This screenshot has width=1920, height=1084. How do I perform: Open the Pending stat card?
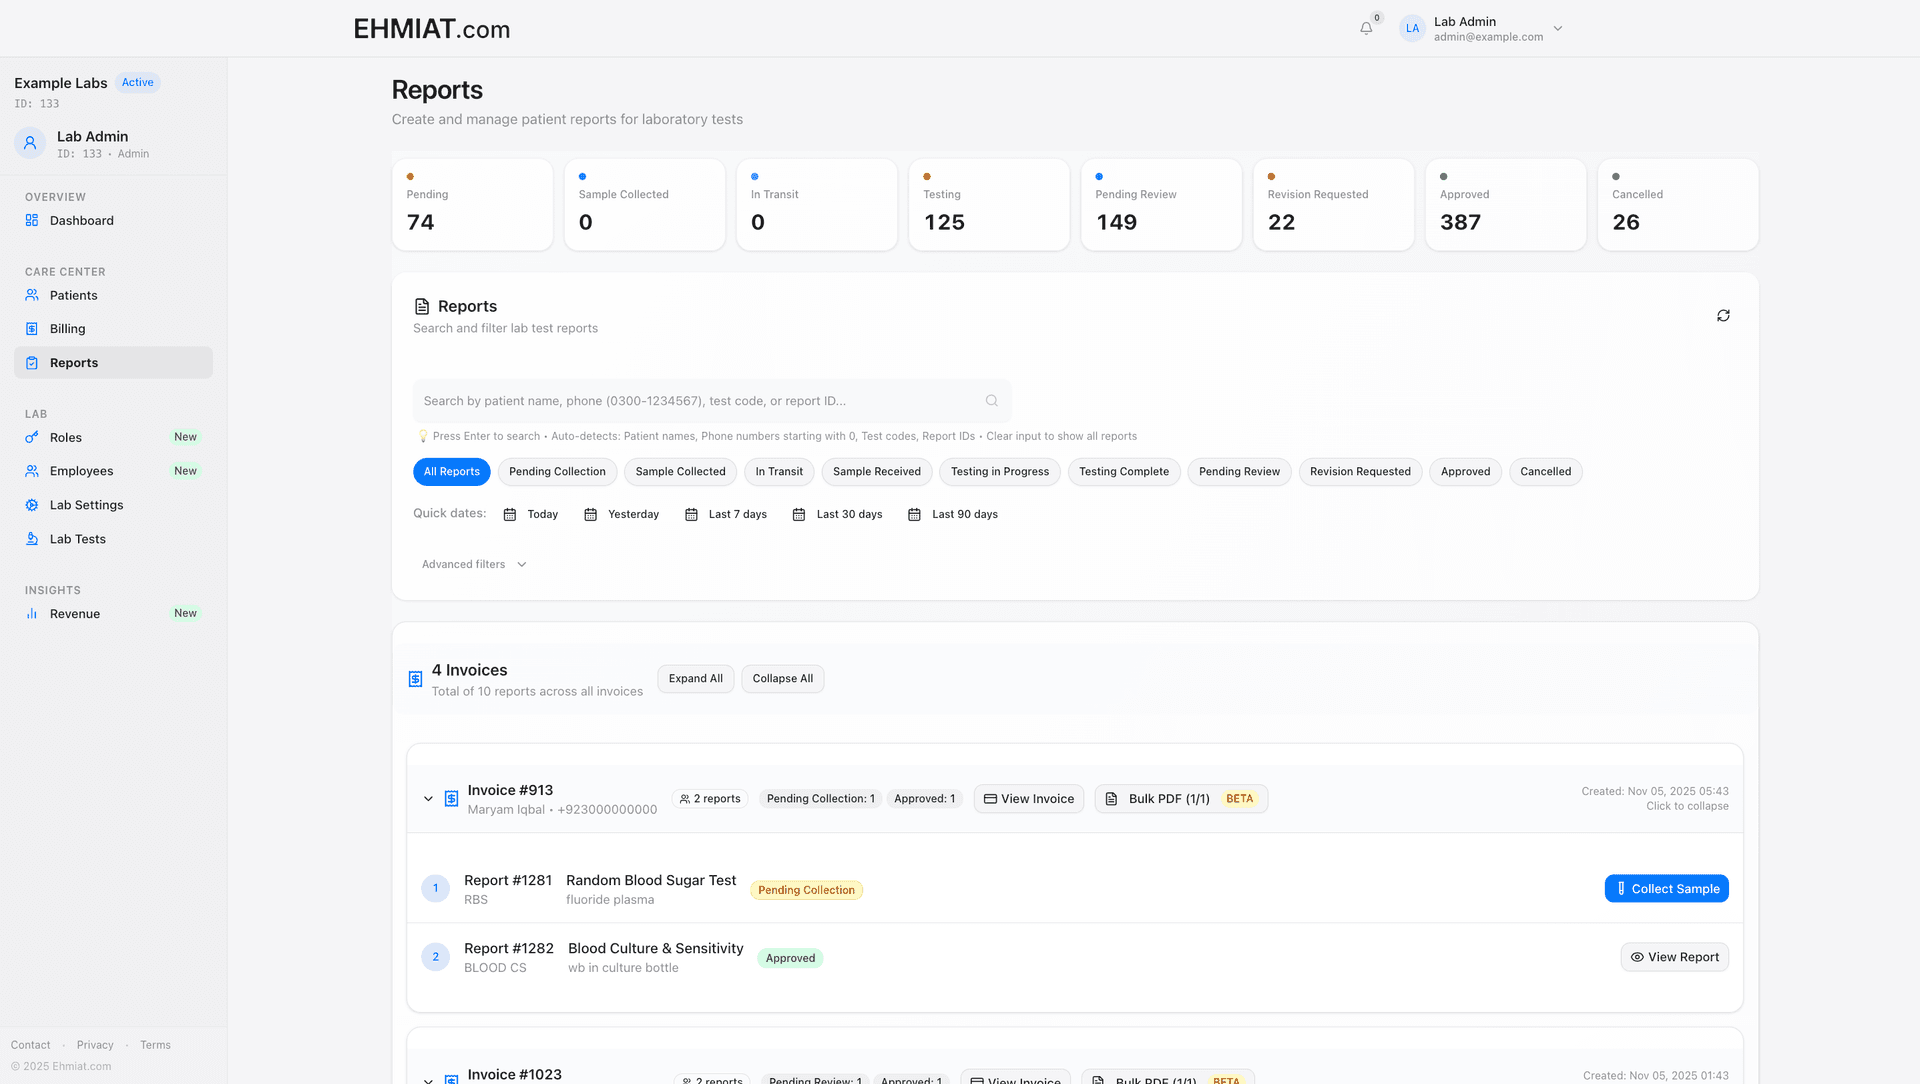tap(473, 205)
